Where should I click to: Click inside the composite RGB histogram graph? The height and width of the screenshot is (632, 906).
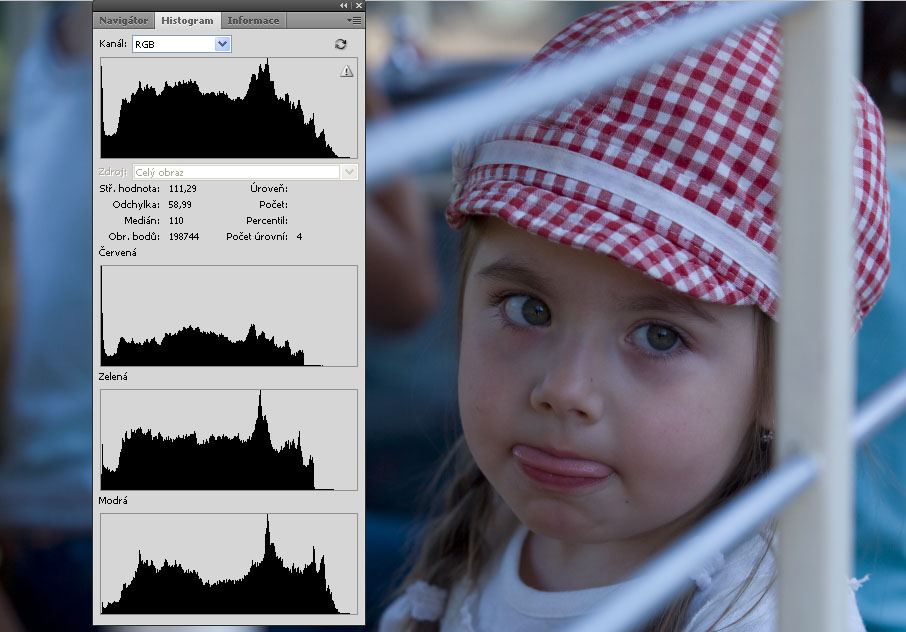[228, 108]
